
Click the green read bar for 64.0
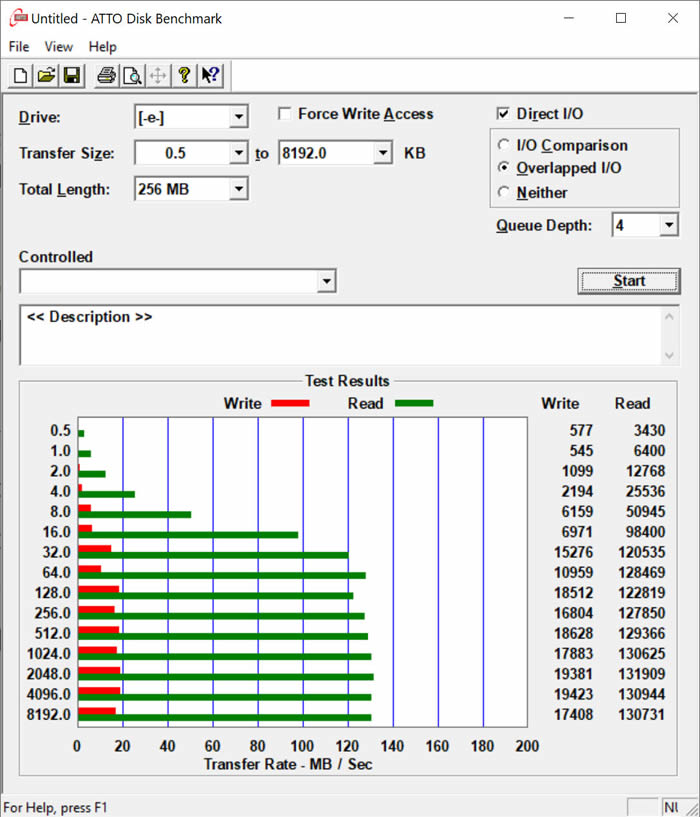coord(222,575)
